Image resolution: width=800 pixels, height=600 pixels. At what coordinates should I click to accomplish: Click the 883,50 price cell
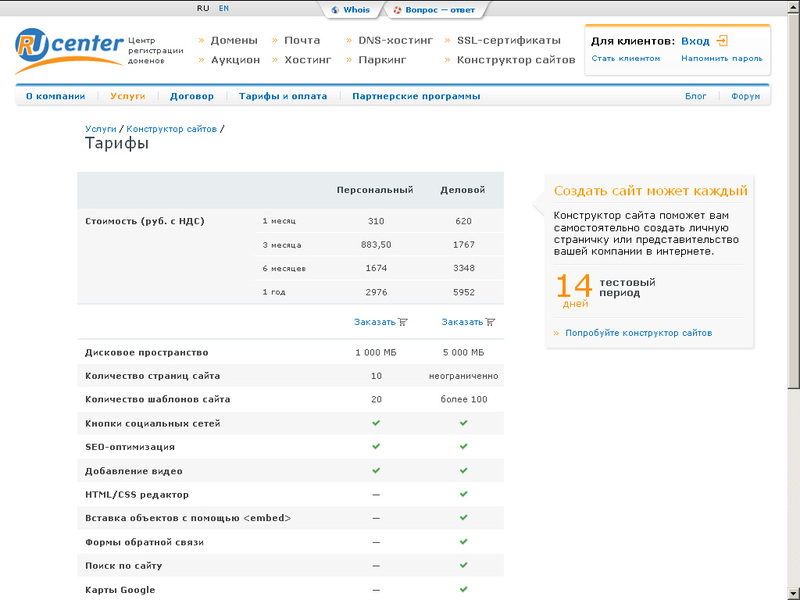pyautogui.click(x=376, y=245)
